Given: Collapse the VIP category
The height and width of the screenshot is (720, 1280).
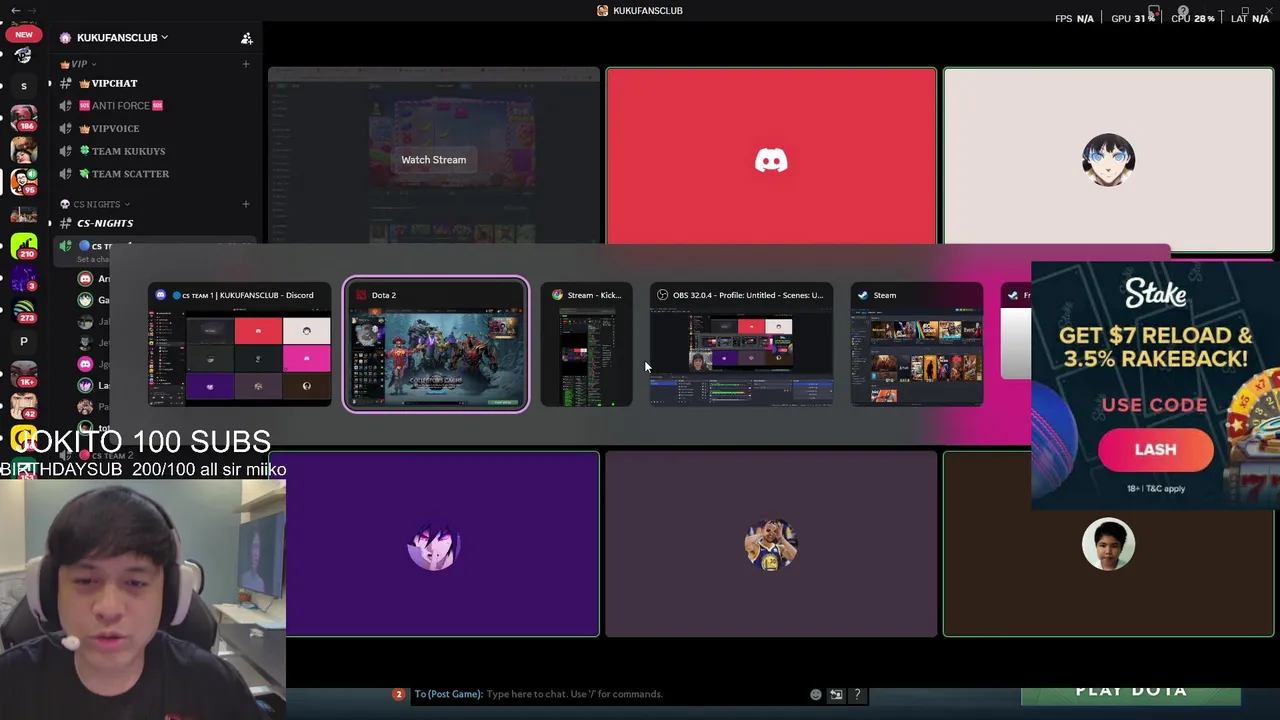Looking at the screenshot, I should pos(78,64).
